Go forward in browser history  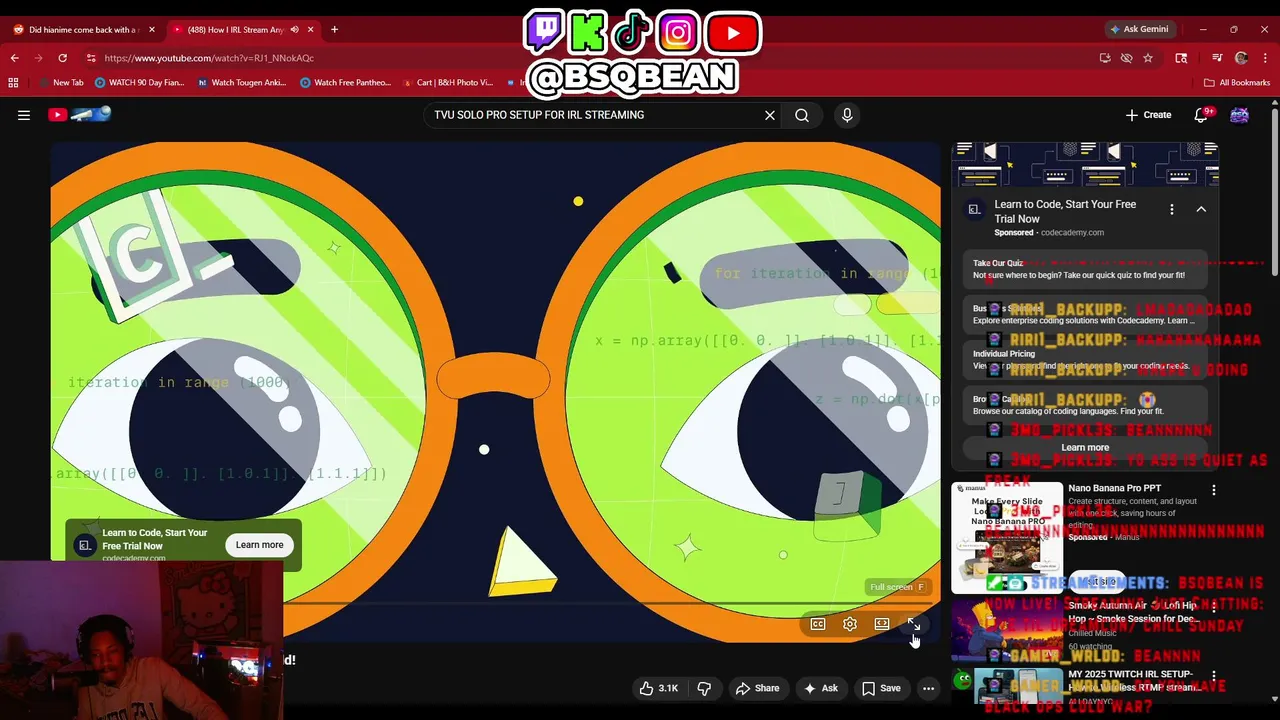[x=39, y=58]
